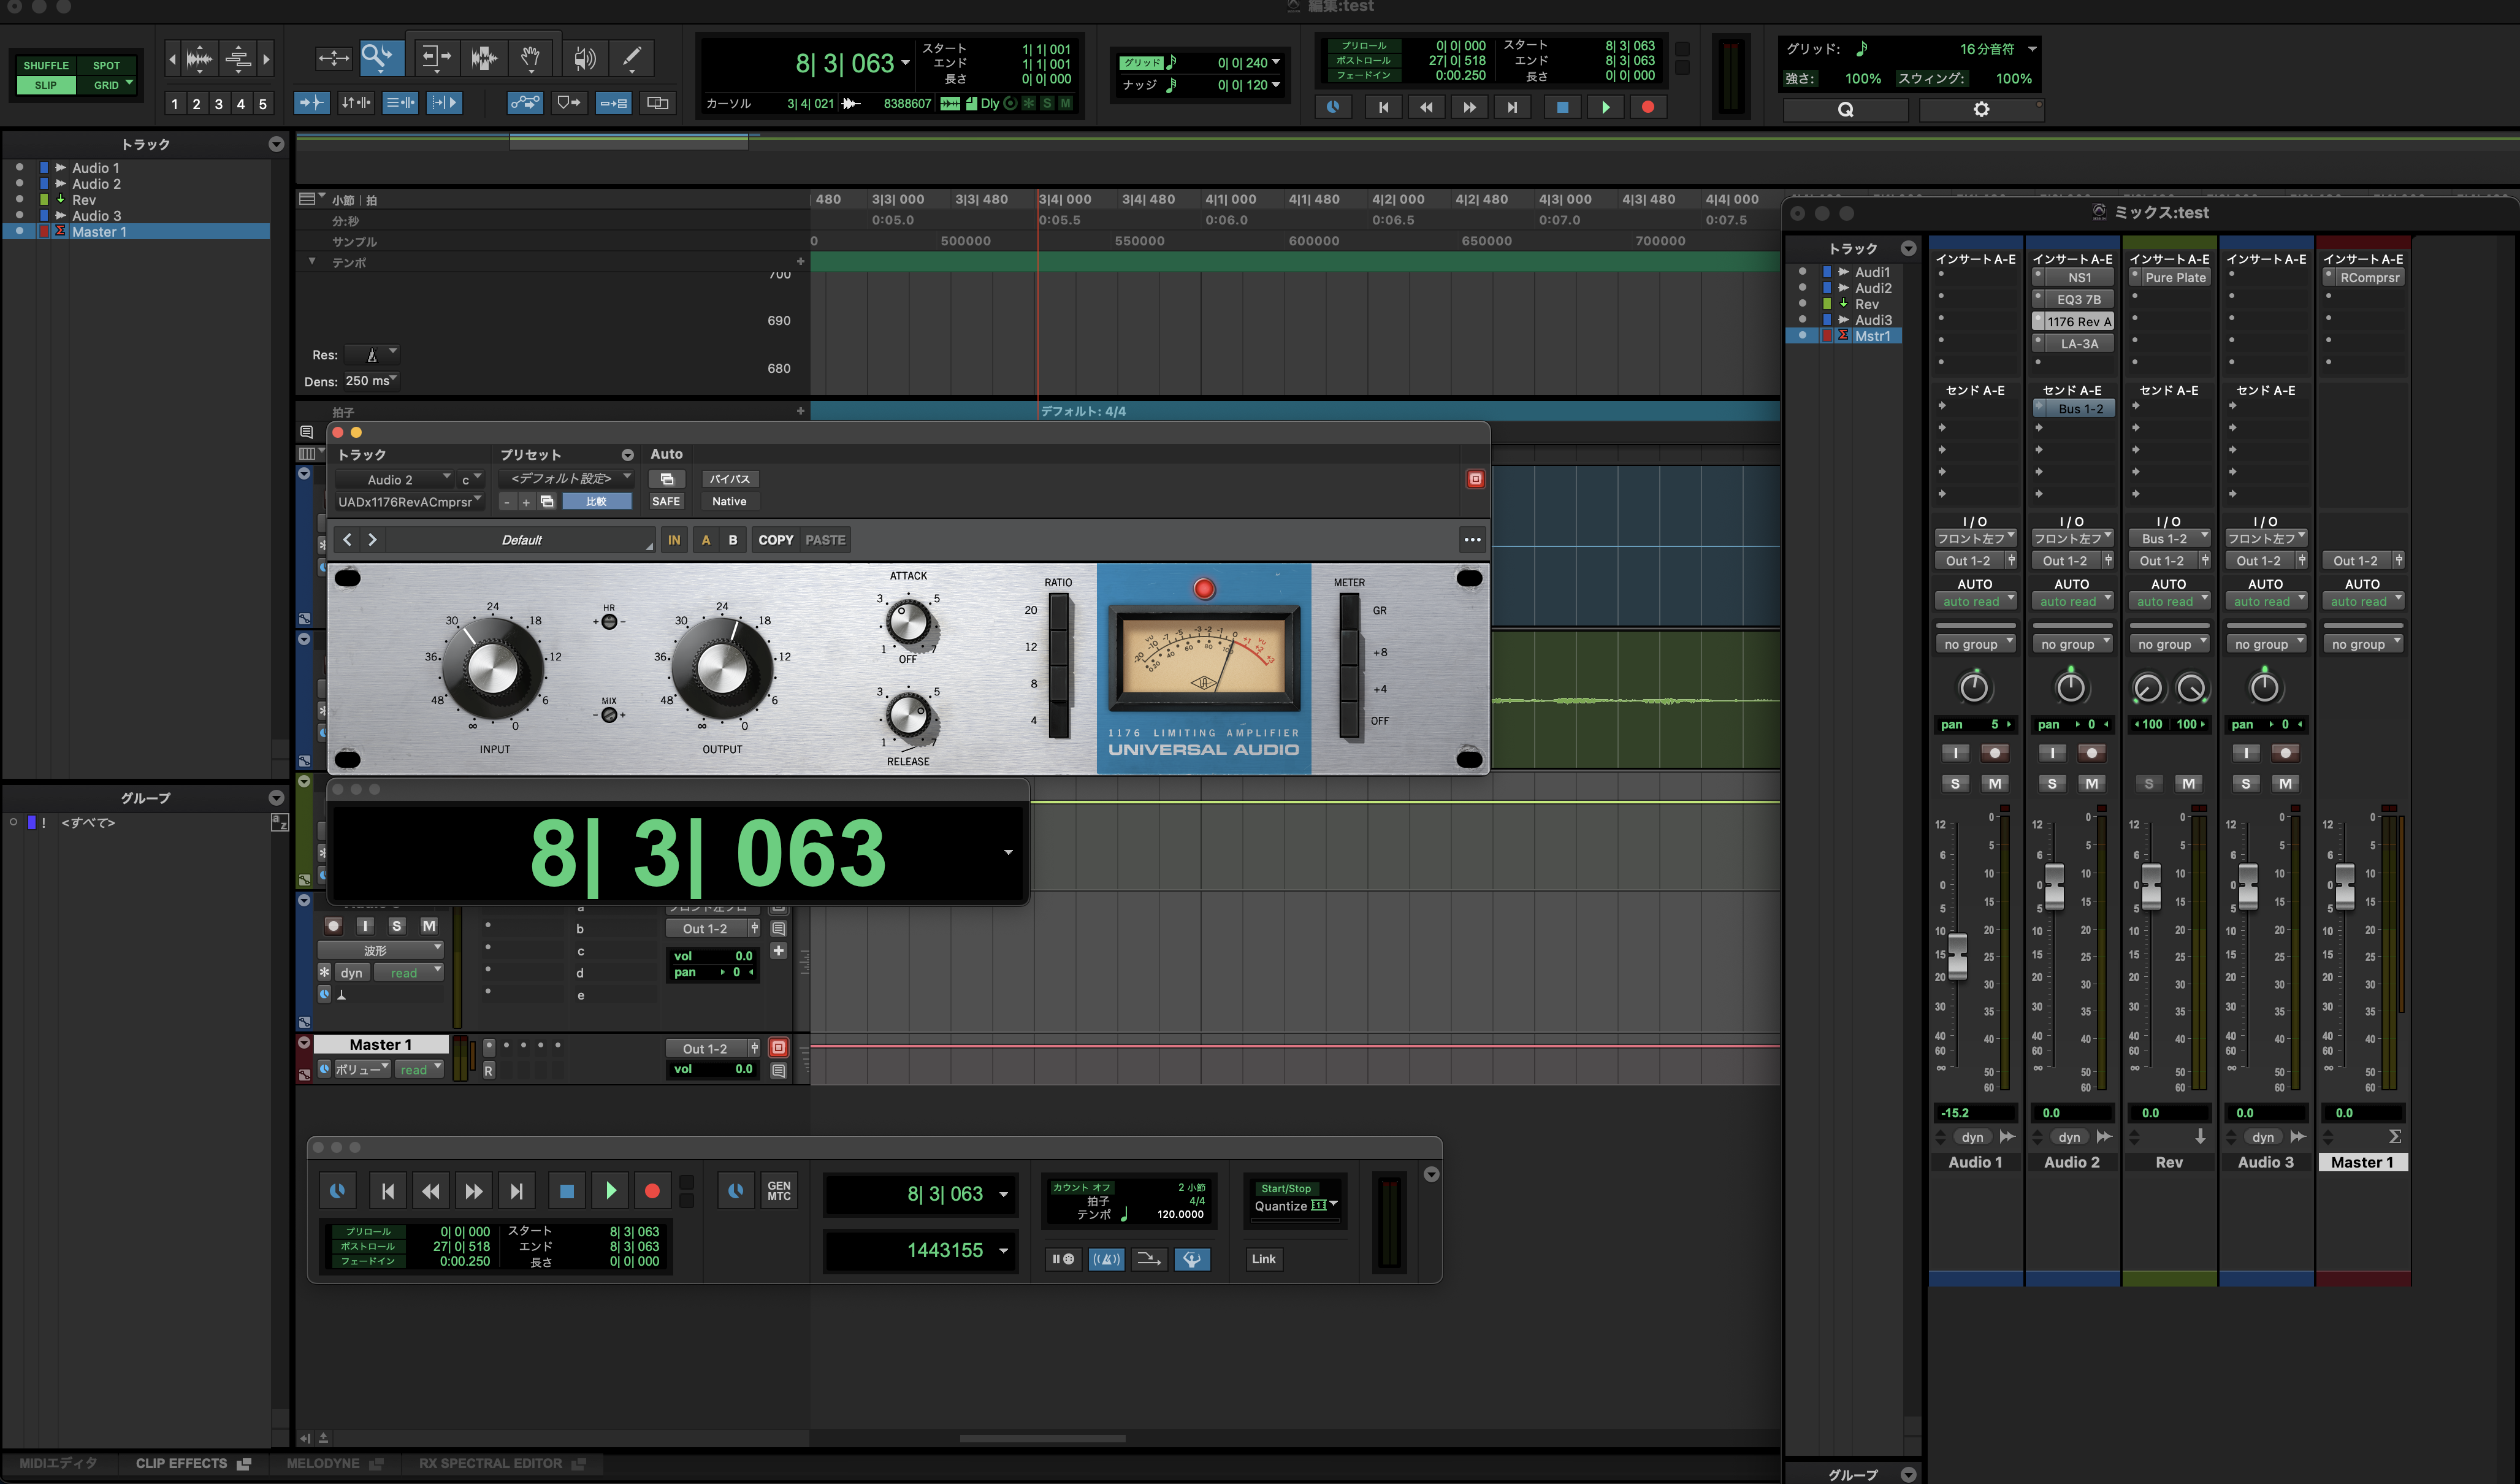Viewport: 2520px width, 1484px height.
Task: Click Fast Forward in floating transport
Action: coord(473,1190)
